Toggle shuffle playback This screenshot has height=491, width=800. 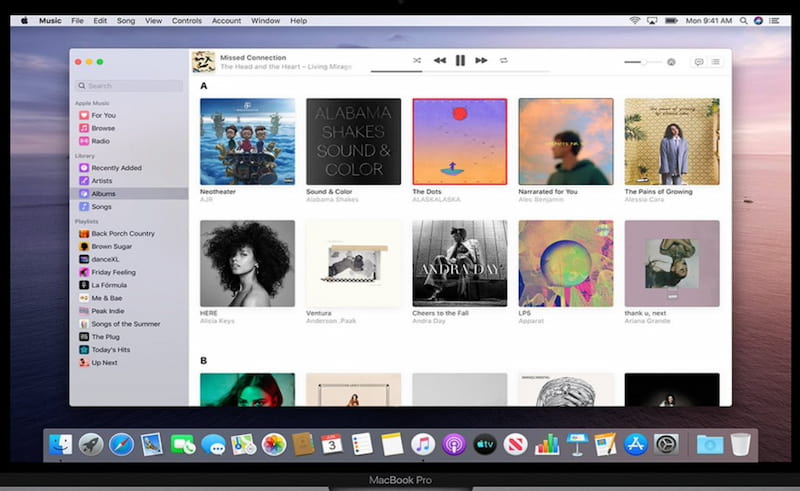coord(417,60)
